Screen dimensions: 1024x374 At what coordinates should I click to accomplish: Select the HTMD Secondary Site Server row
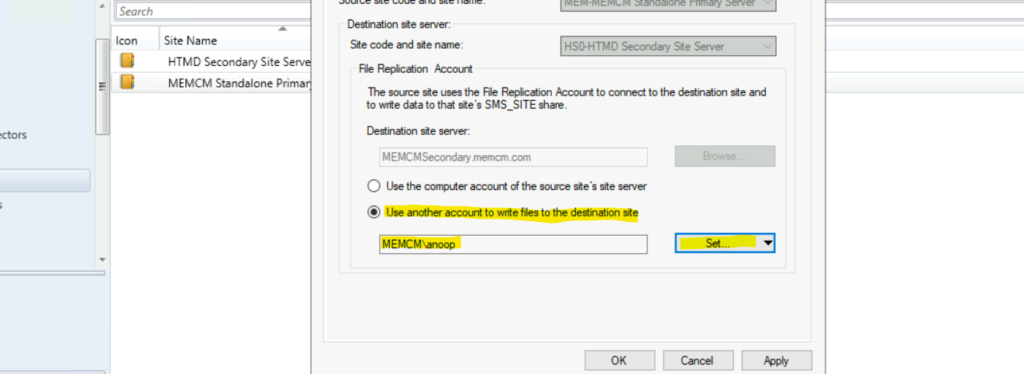coord(212,61)
